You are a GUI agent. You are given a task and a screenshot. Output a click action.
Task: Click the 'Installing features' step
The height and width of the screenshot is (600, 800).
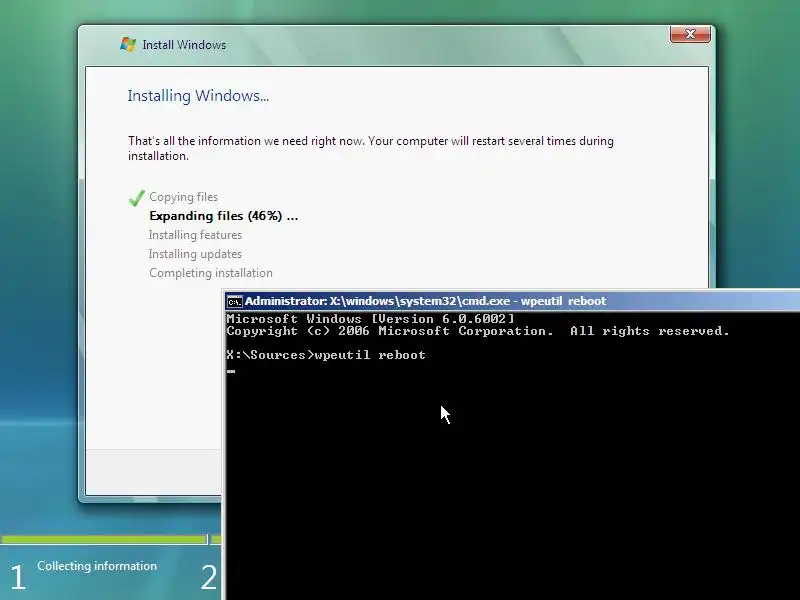coord(195,235)
